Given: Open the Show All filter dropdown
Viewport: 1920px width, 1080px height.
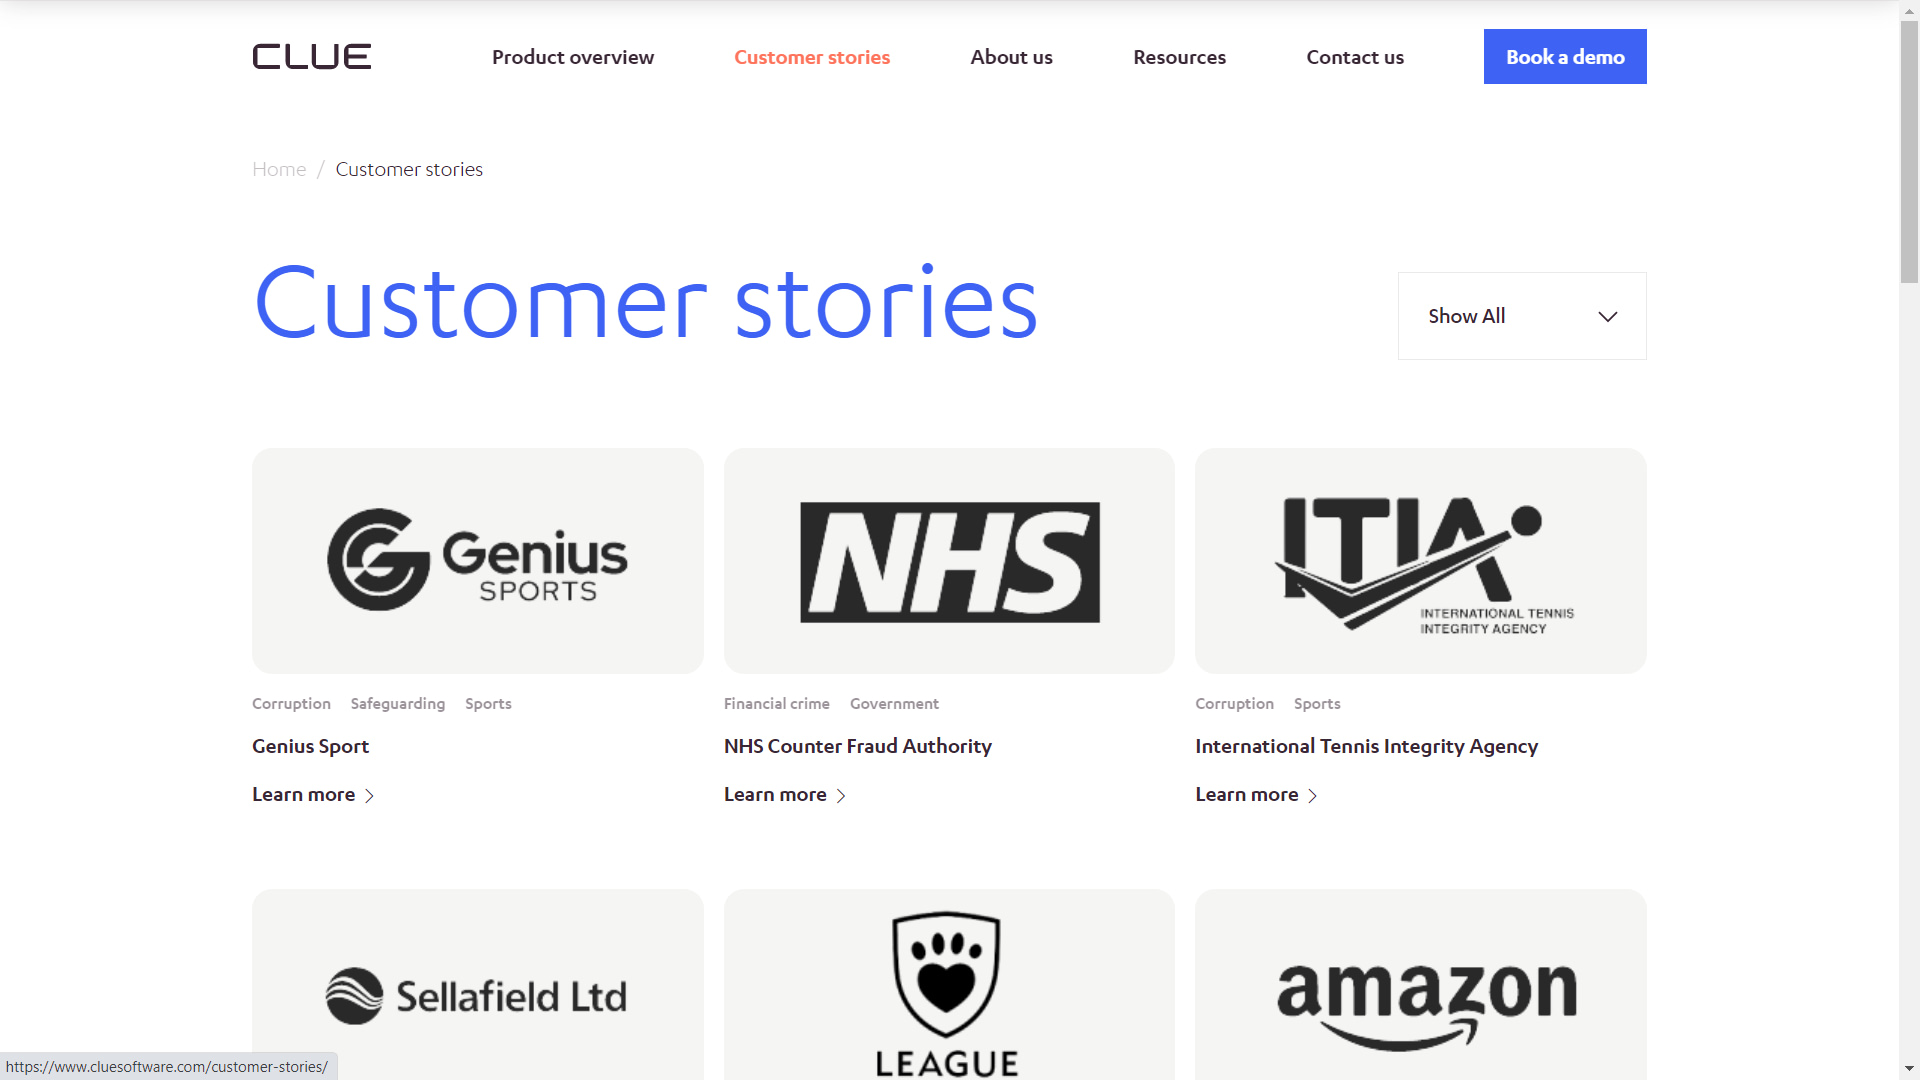Looking at the screenshot, I should click(1521, 316).
